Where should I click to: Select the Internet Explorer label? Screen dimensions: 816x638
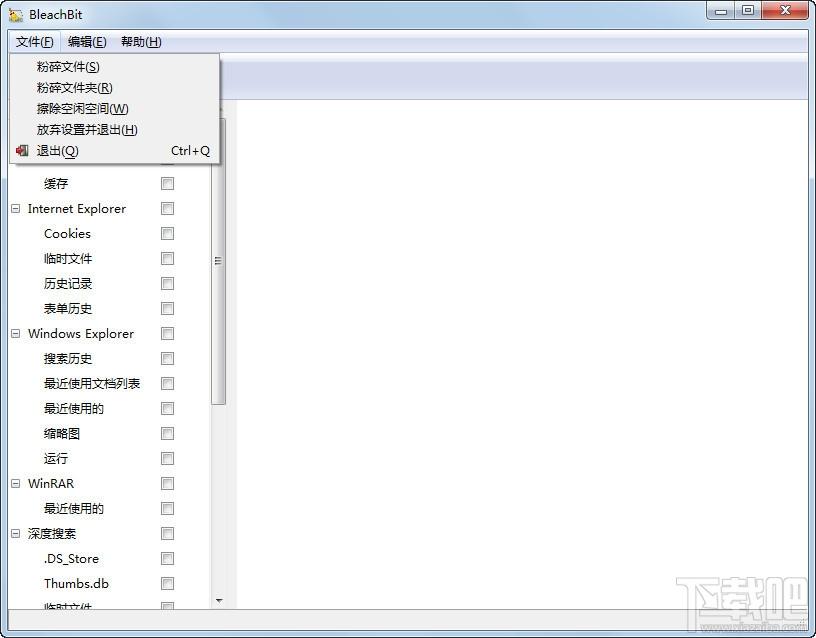pyautogui.click(x=77, y=209)
